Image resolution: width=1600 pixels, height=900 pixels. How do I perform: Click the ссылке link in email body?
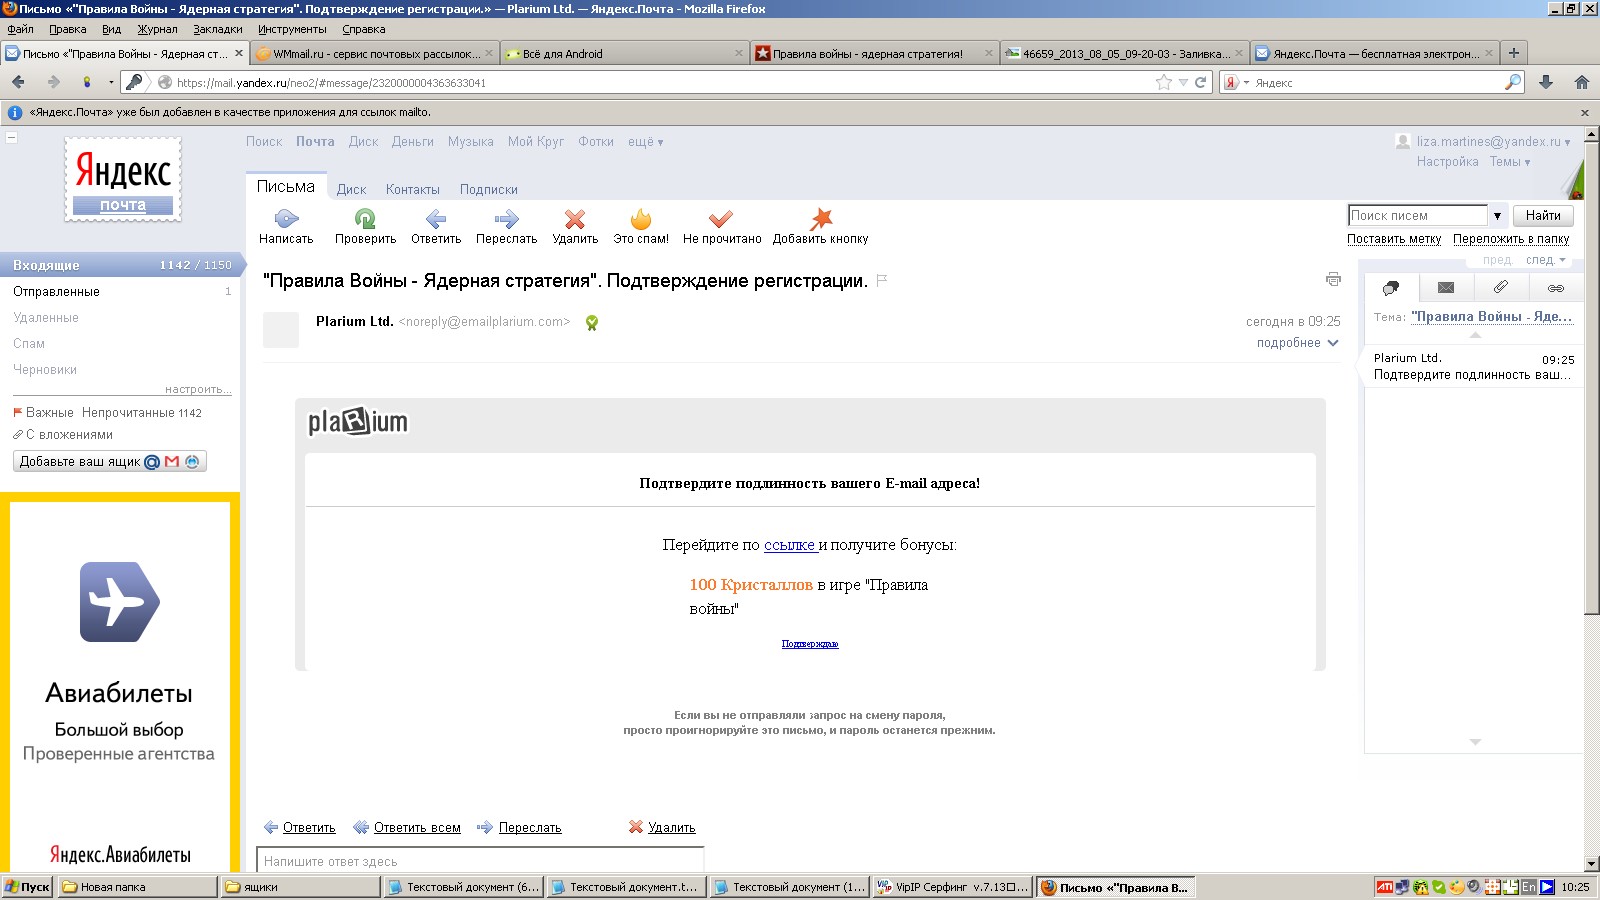(x=790, y=545)
